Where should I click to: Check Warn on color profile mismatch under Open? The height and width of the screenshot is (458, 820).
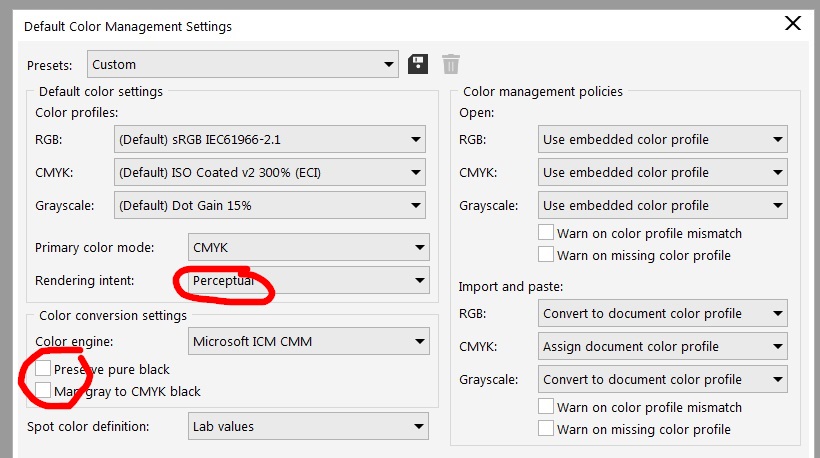[x=546, y=233]
